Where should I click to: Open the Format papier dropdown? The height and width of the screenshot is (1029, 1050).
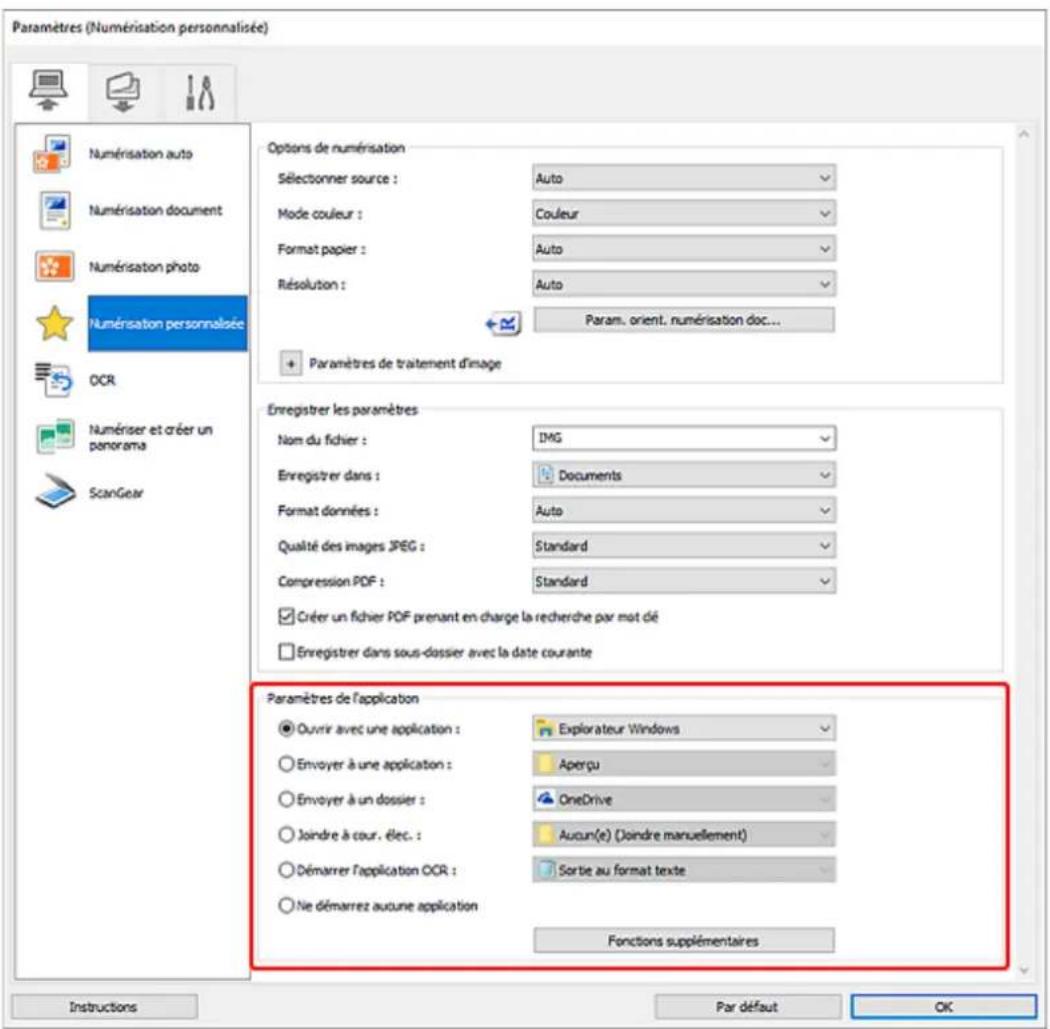tap(684, 249)
